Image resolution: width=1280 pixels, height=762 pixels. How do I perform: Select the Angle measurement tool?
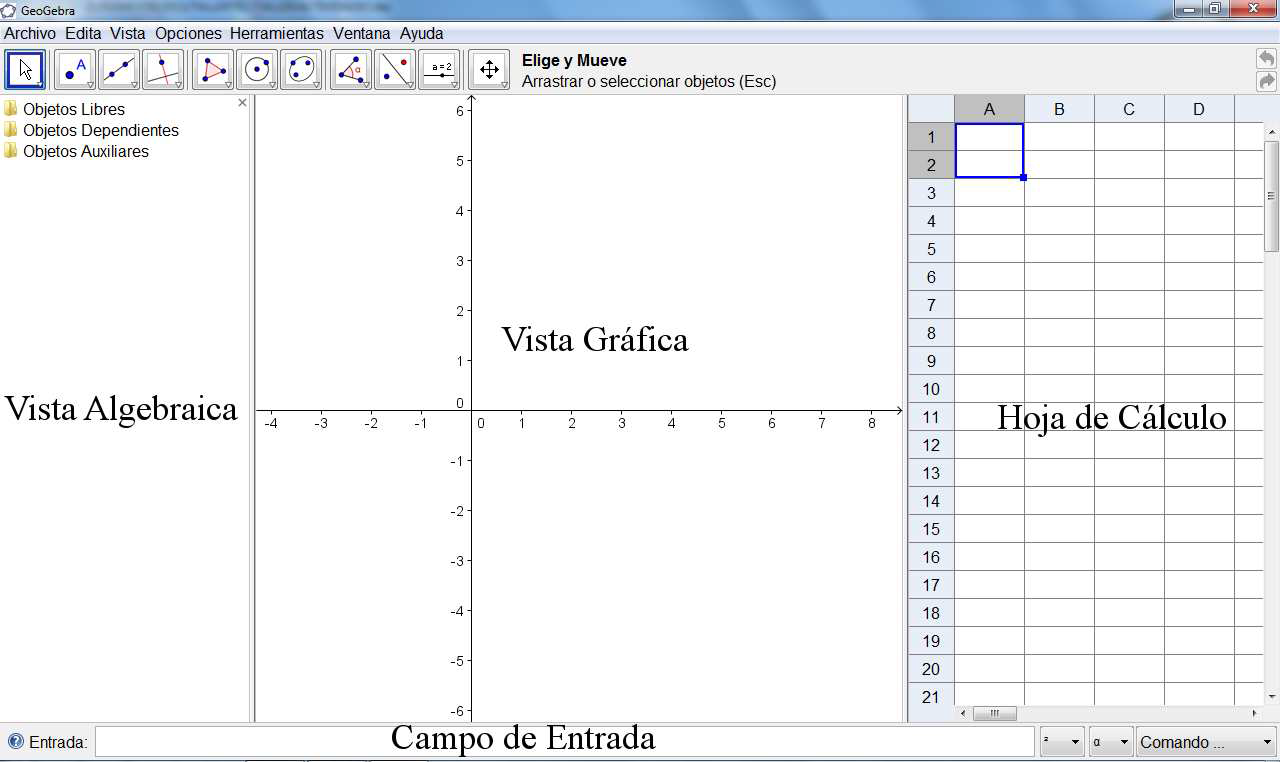pos(351,70)
